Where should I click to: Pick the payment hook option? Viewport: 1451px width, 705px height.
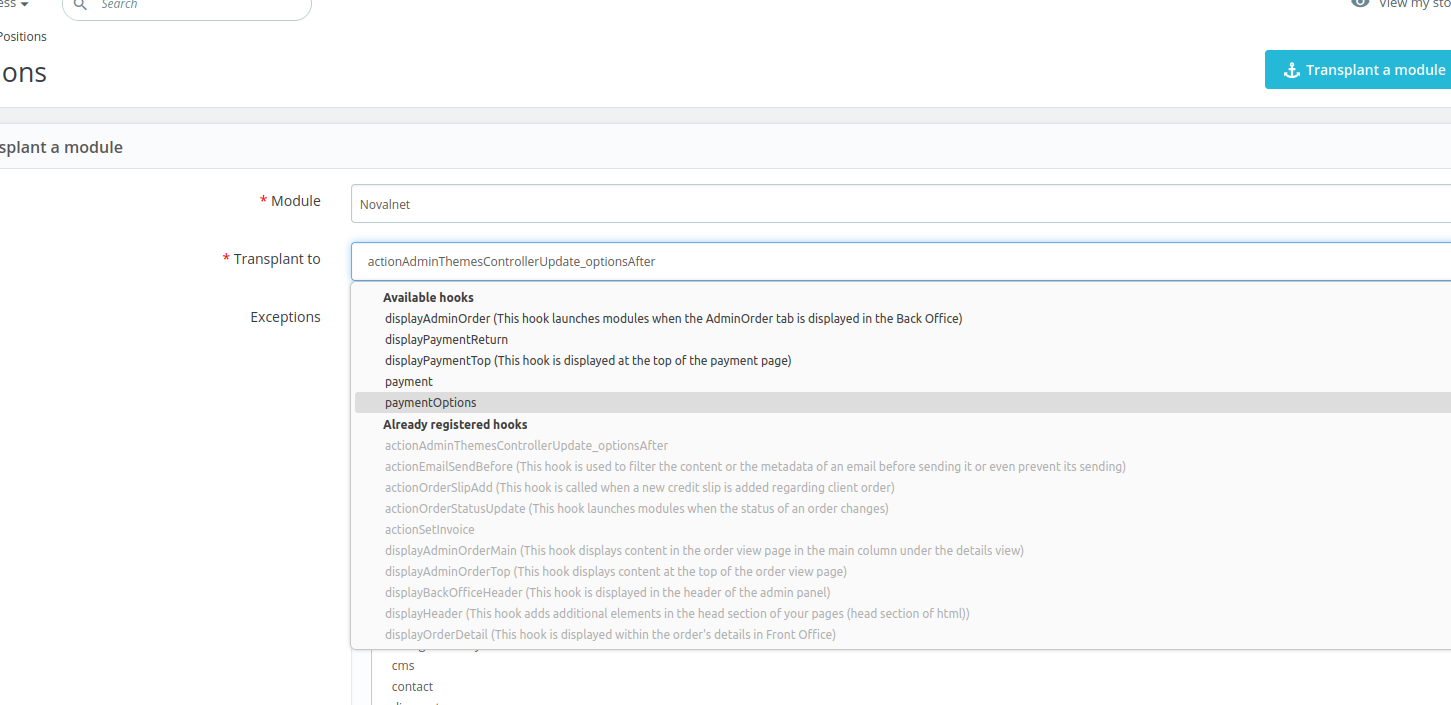[902, 381]
